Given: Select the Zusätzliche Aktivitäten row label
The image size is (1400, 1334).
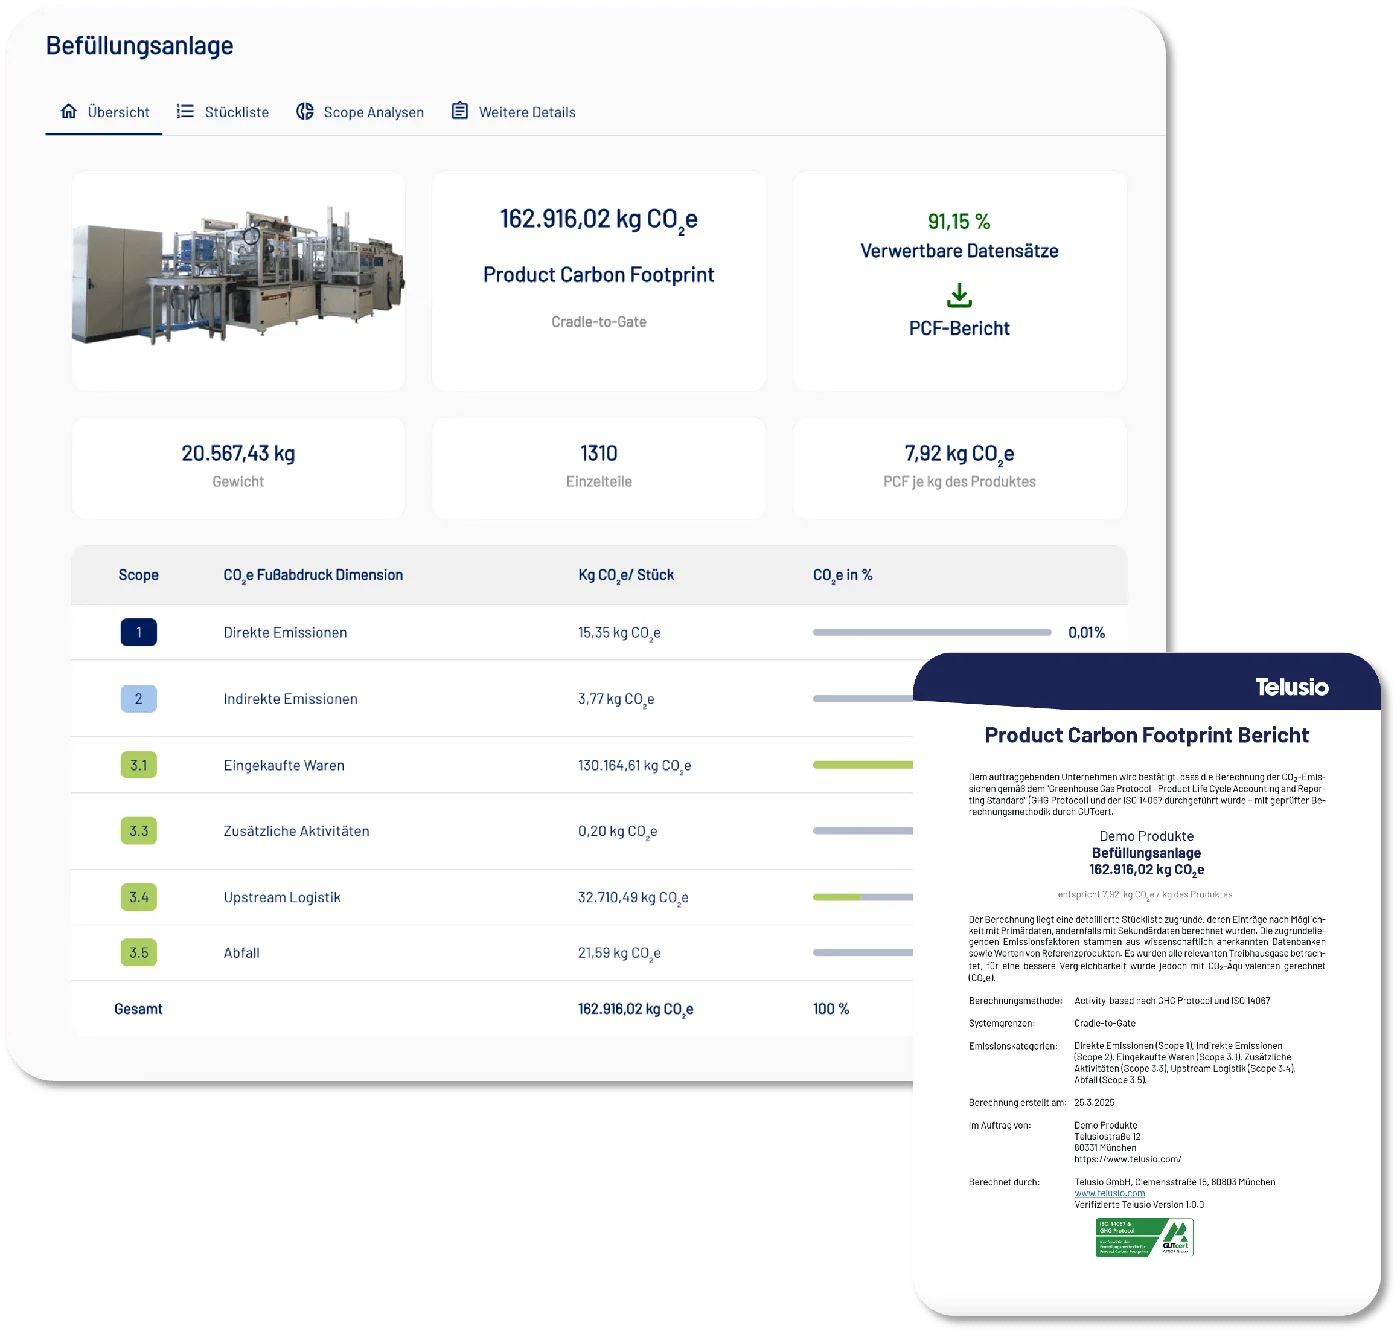Looking at the screenshot, I should coord(296,831).
